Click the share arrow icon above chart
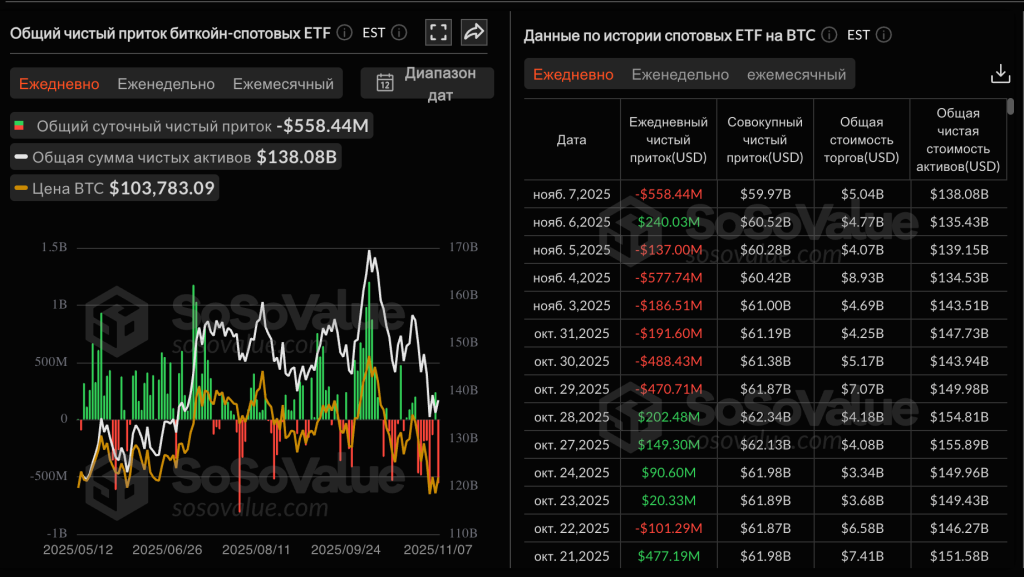This screenshot has width=1024, height=577. point(474,32)
